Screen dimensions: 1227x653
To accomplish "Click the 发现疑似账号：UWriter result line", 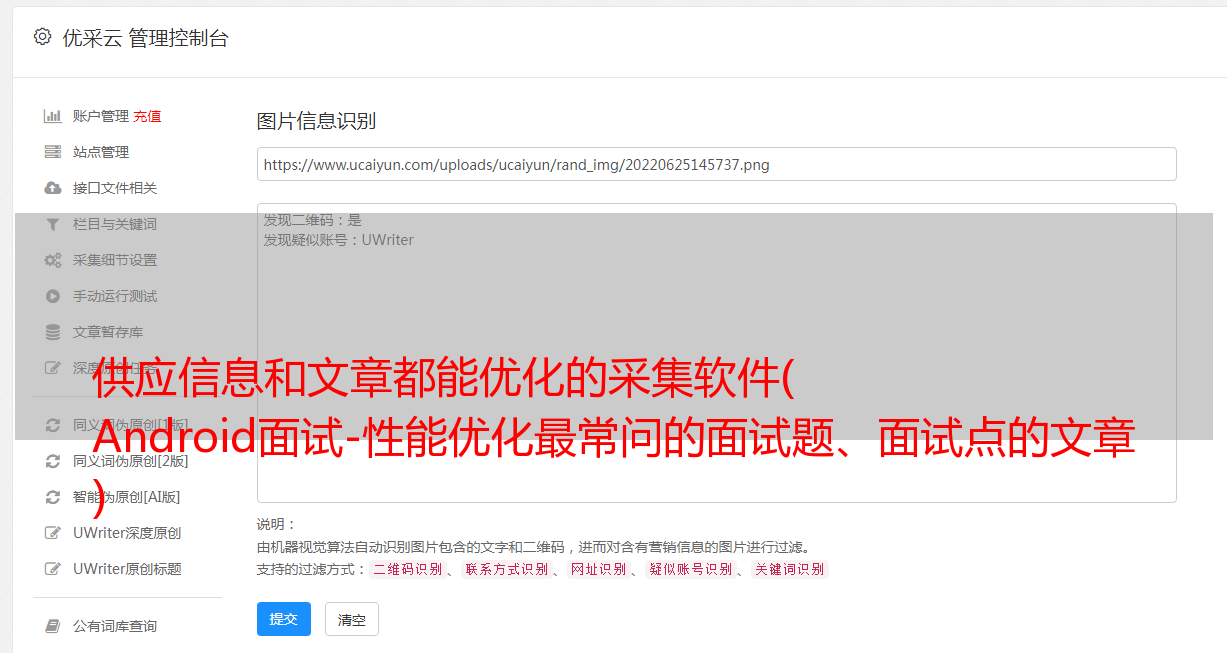I will coord(339,240).
